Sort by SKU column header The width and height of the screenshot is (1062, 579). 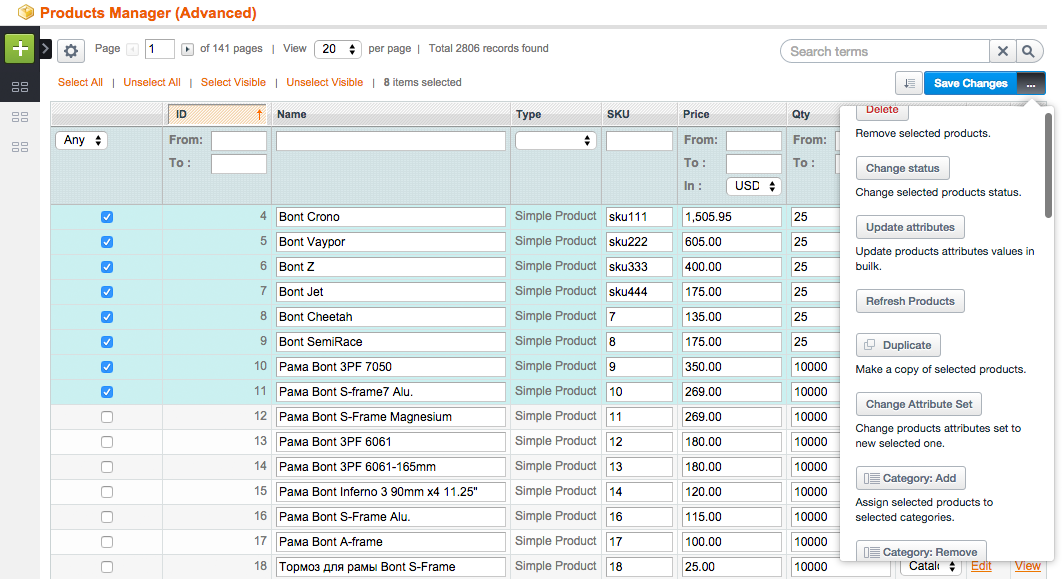639,114
